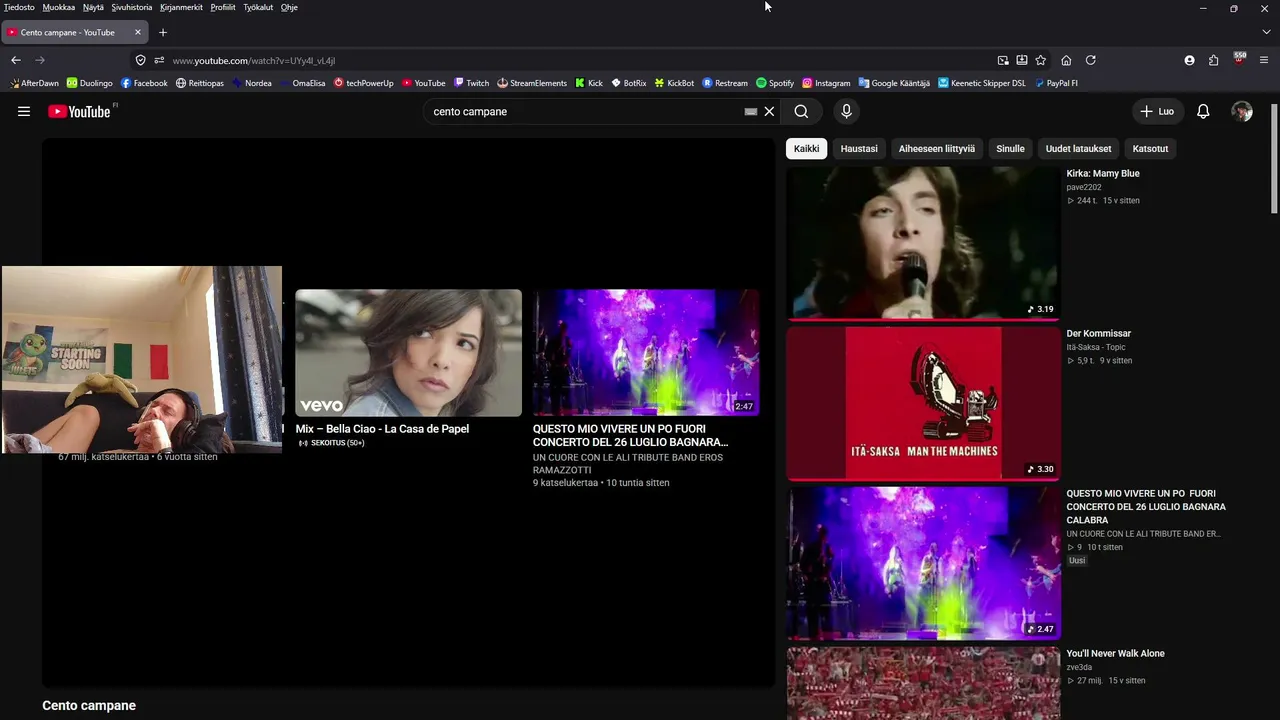The image size is (1280, 720).
Task: Select the Aiheeseen liittyviä chip
Action: [x=937, y=149]
